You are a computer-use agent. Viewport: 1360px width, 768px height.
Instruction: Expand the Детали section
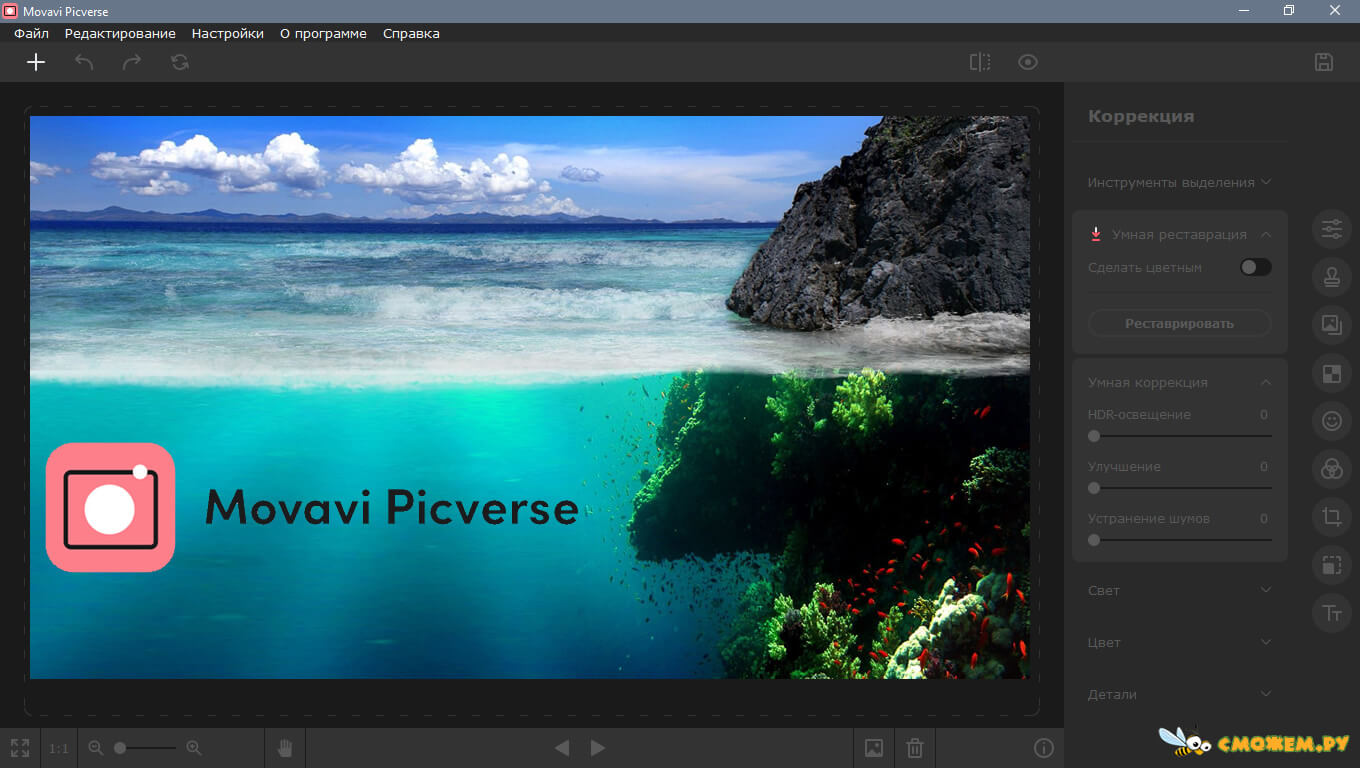tap(1179, 694)
